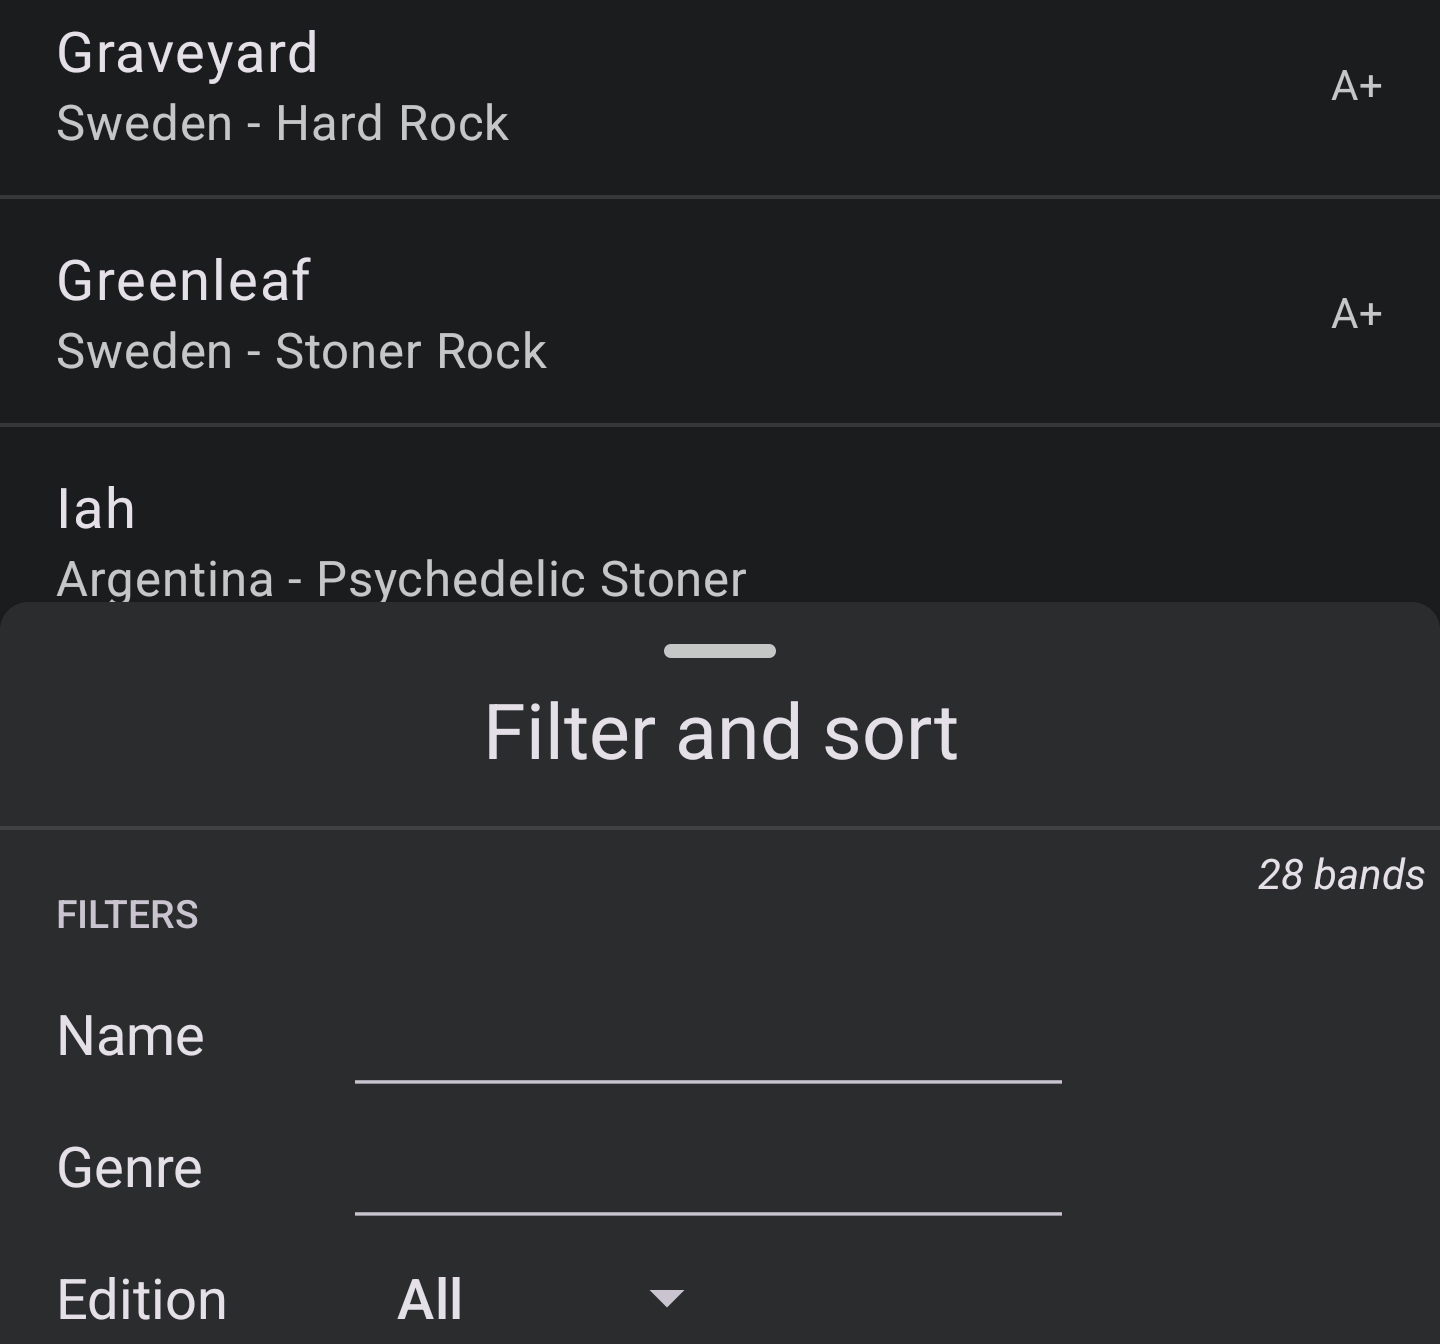Click the FILTERS section header

[128, 915]
